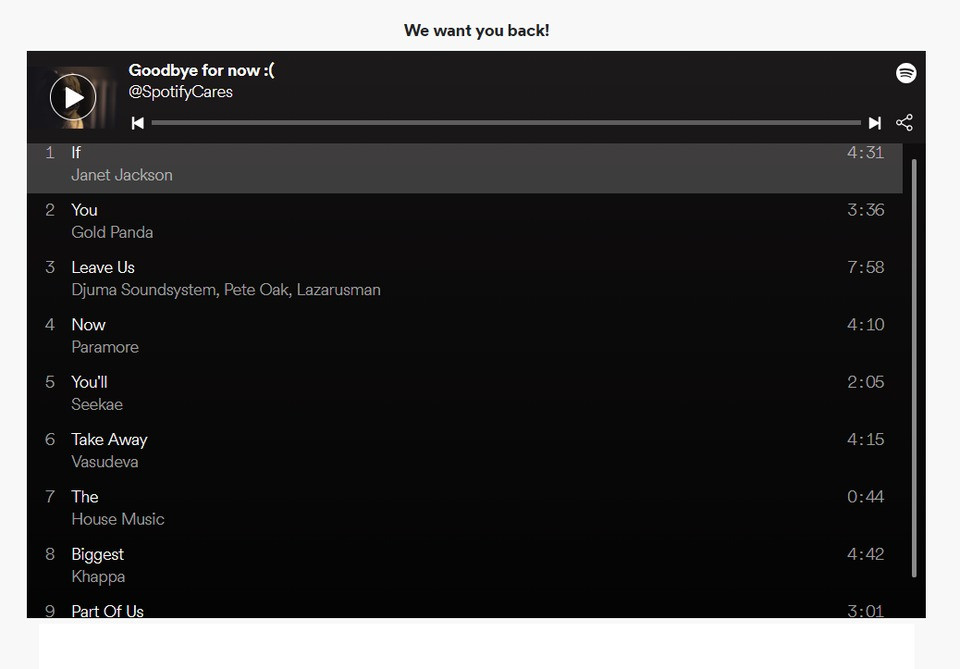Open the @SpotifyCares profile link
The image size is (960, 669).
(x=181, y=92)
